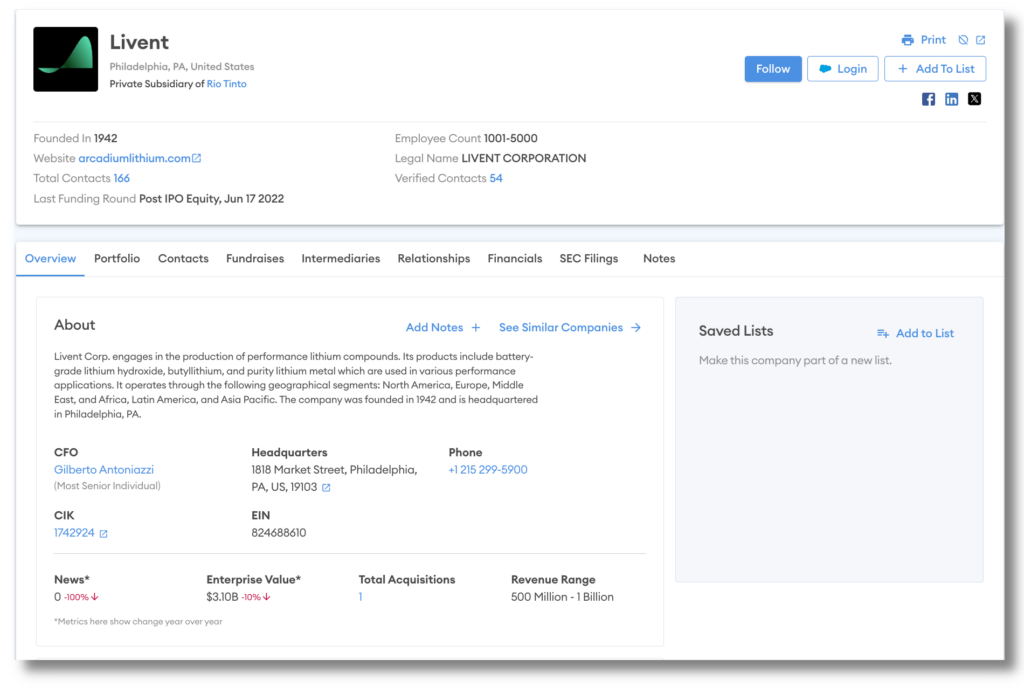Open the SEC Filings tab

(x=588, y=259)
